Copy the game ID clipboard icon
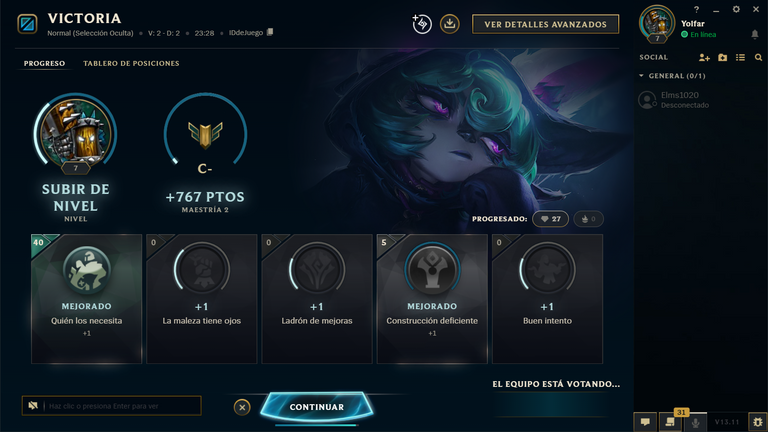768x432 pixels. tap(270, 32)
